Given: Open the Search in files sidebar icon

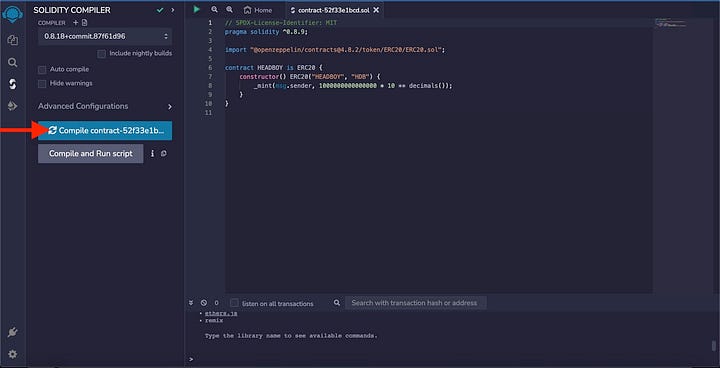Looking at the screenshot, I should click(13, 62).
